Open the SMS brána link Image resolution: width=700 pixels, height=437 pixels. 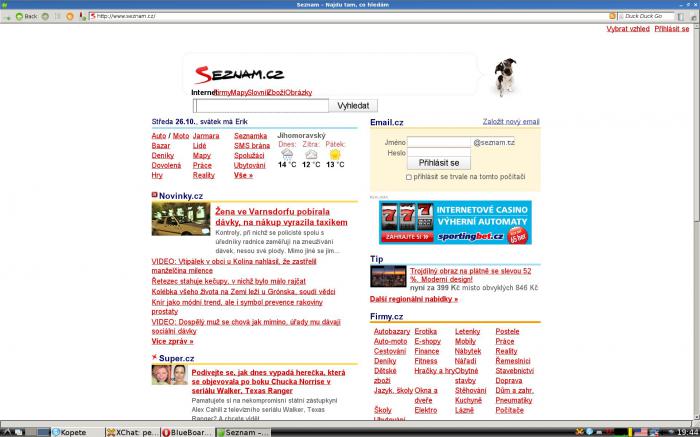pyautogui.click(x=252, y=146)
